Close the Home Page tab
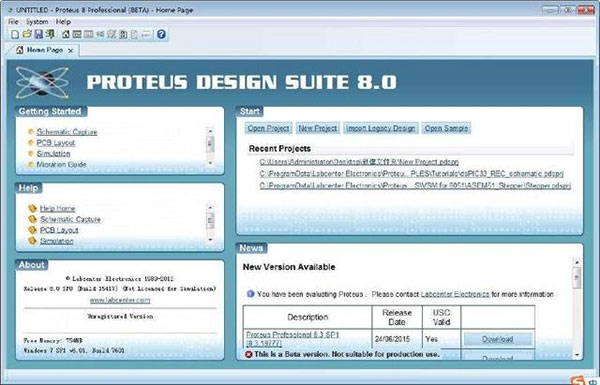Screen dimensions: 600x385 point(71,50)
